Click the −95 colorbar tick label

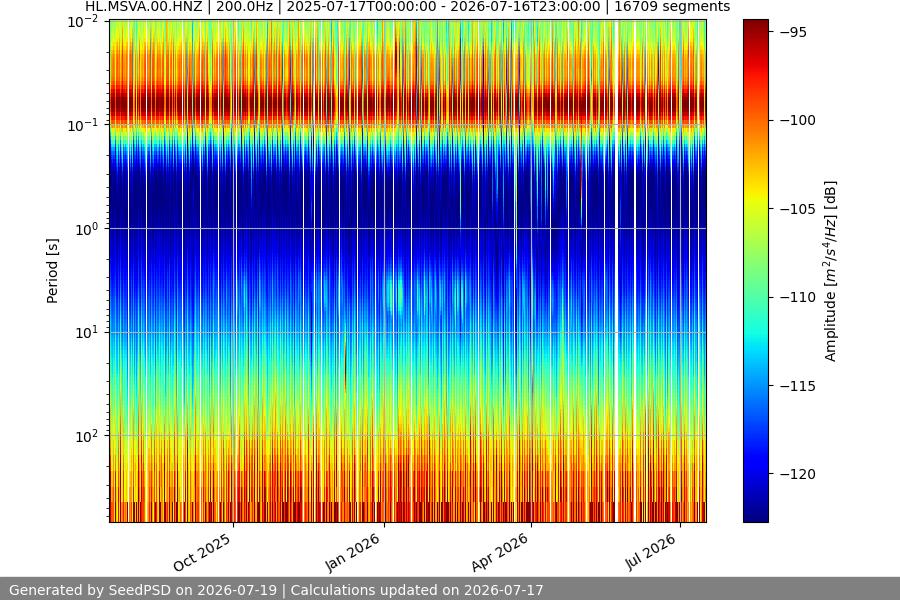[793, 32]
